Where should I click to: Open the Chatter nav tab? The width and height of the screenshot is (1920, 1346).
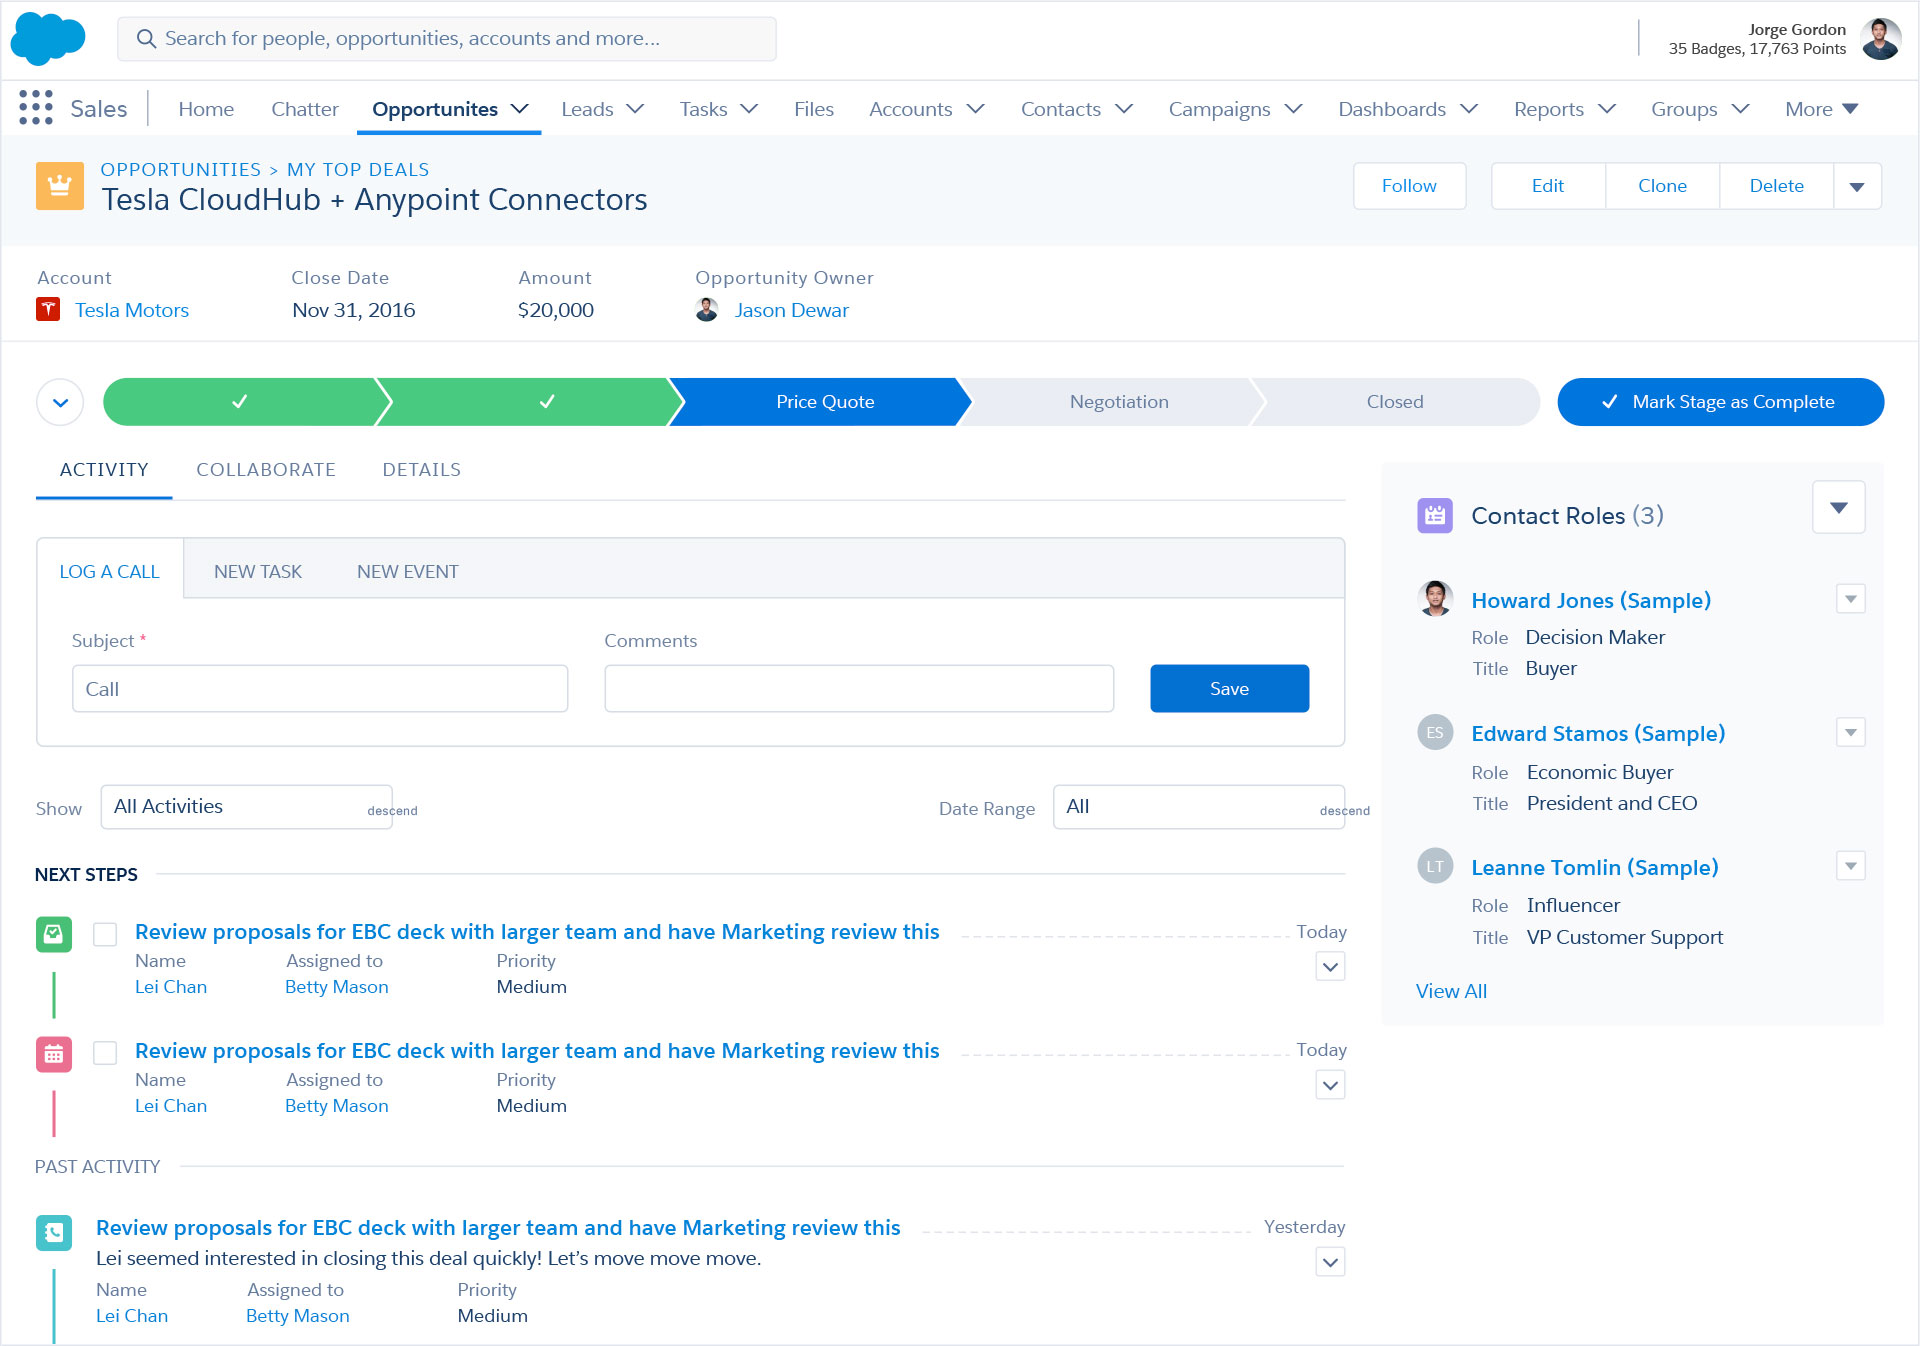(305, 109)
